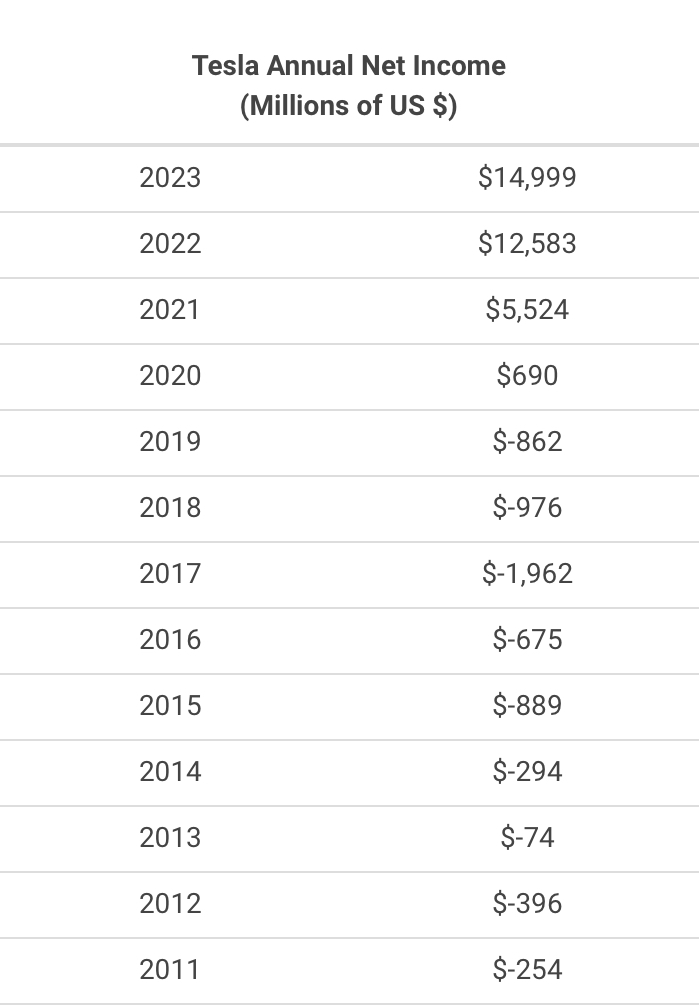Click the $-675 value for 2016
Screen dimensions: 699x1007
coord(527,640)
